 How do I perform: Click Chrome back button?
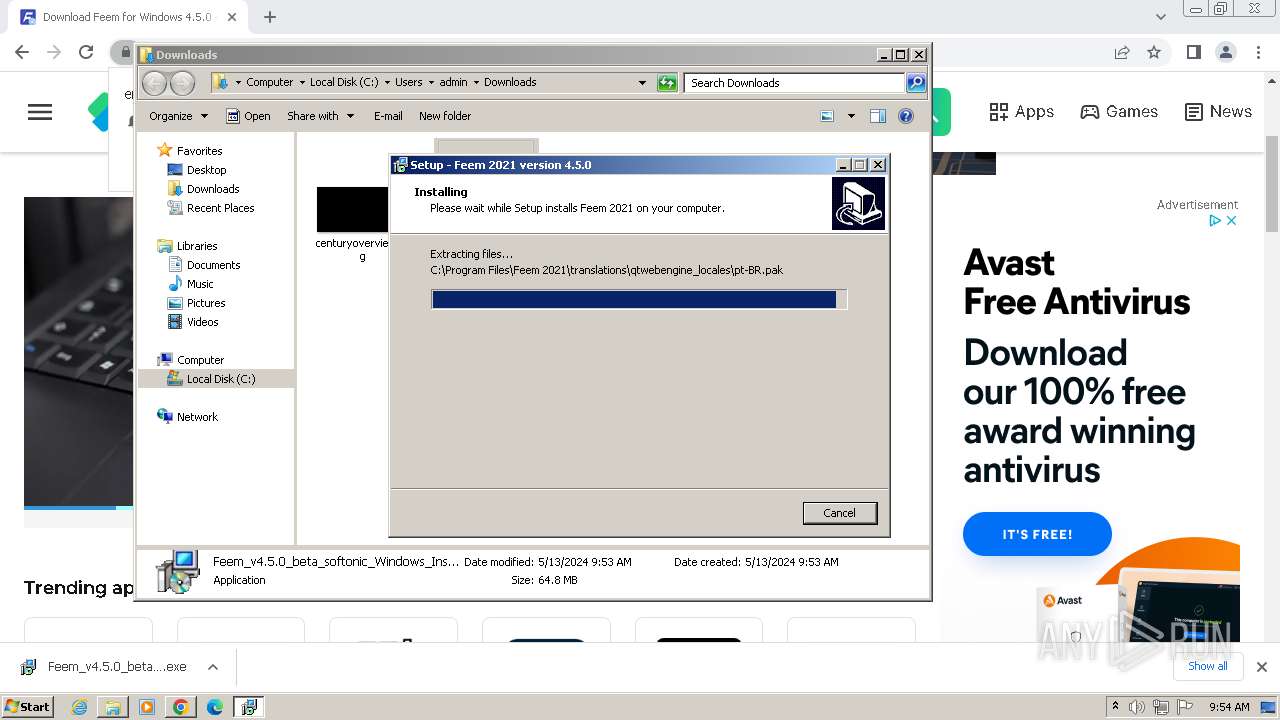point(22,52)
